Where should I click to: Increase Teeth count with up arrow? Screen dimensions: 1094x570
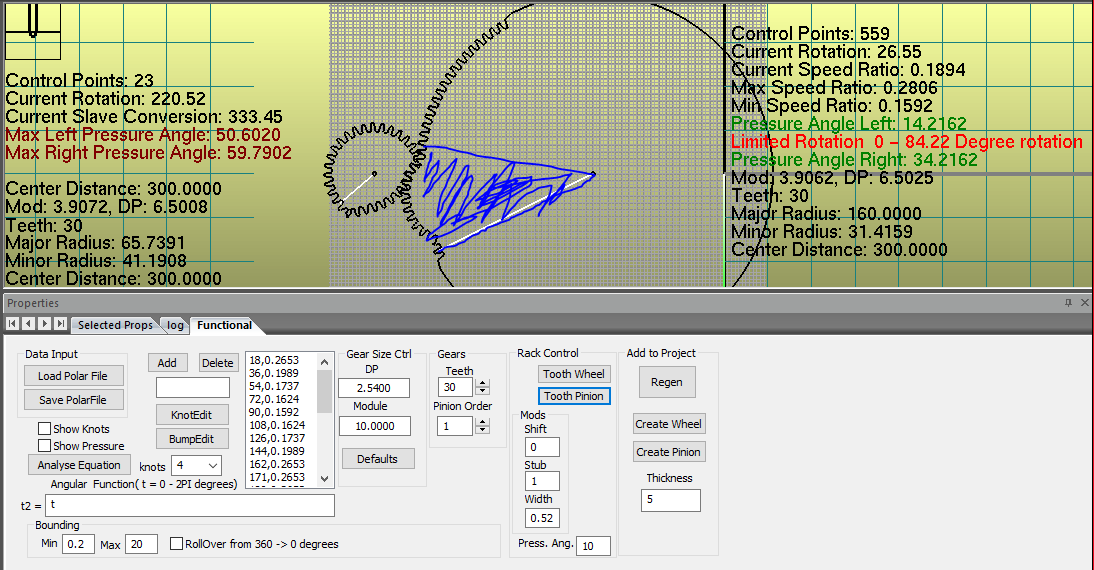click(483, 383)
